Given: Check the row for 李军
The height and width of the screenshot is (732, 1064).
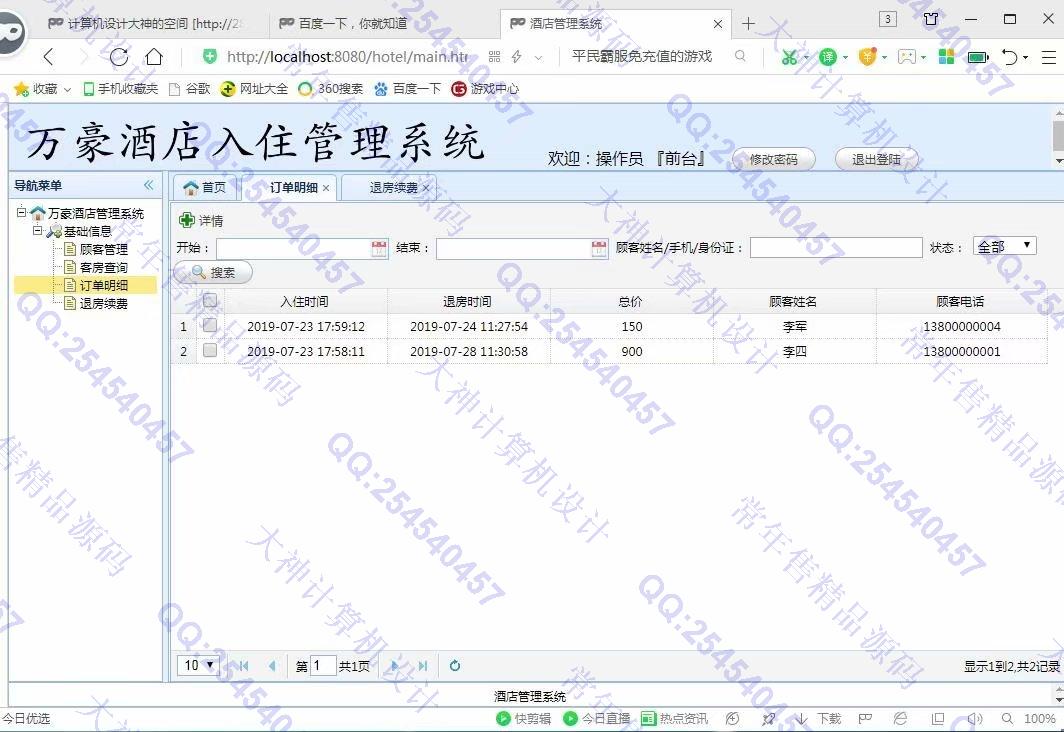Looking at the screenshot, I should [x=210, y=326].
